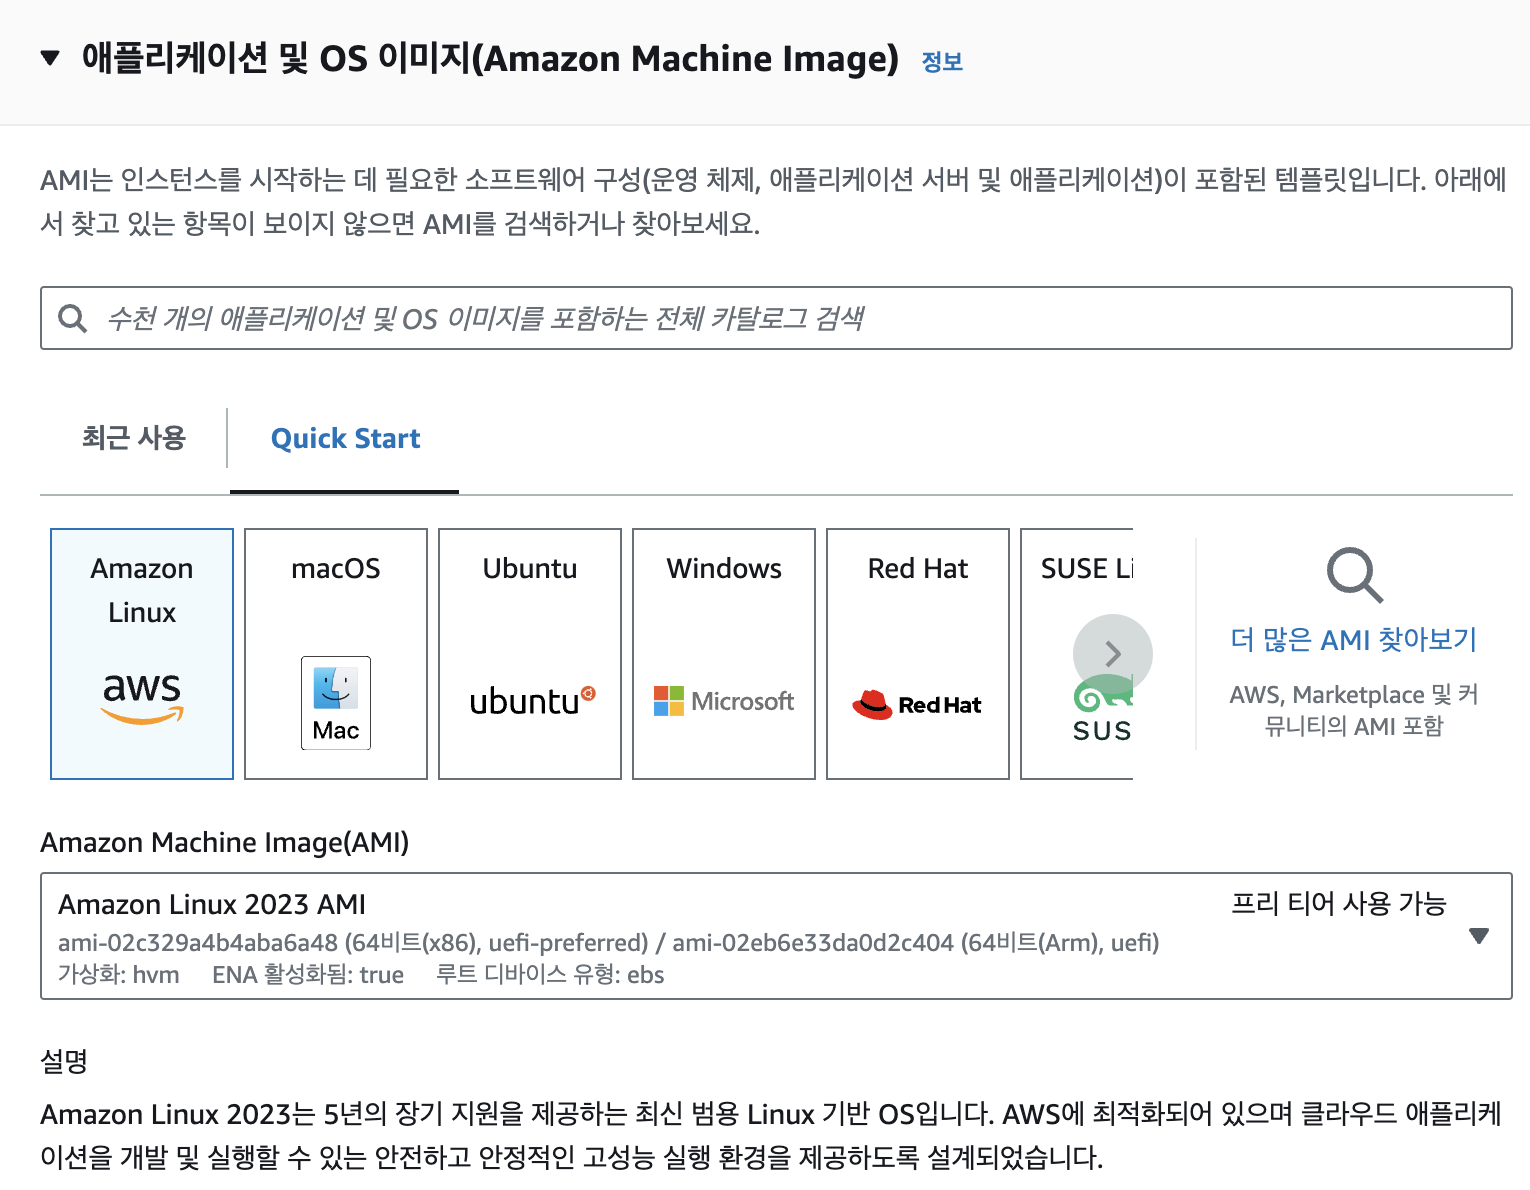
Task: Click the Mac Finder logo icon
Action: 336,703
